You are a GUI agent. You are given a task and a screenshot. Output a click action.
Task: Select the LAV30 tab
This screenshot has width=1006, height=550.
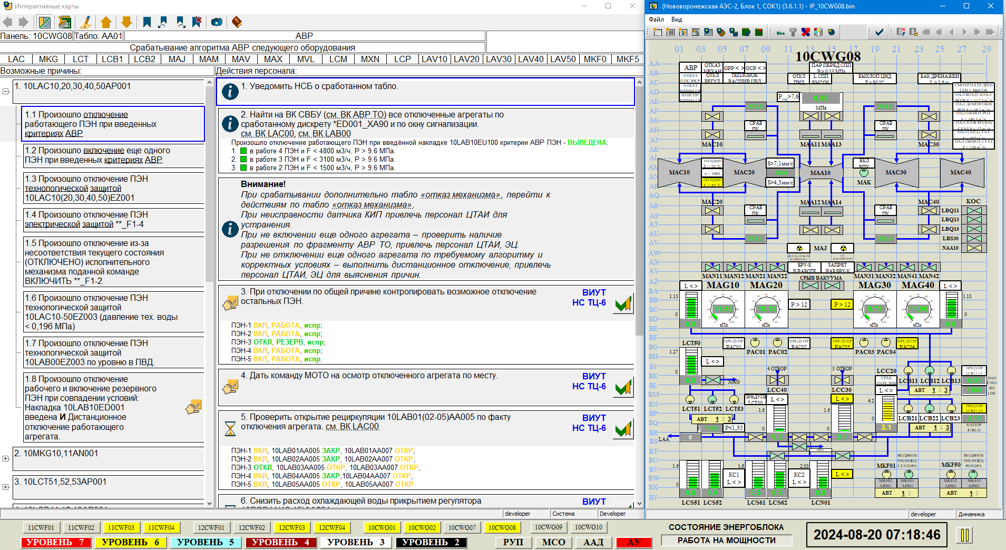click(499, 59)
